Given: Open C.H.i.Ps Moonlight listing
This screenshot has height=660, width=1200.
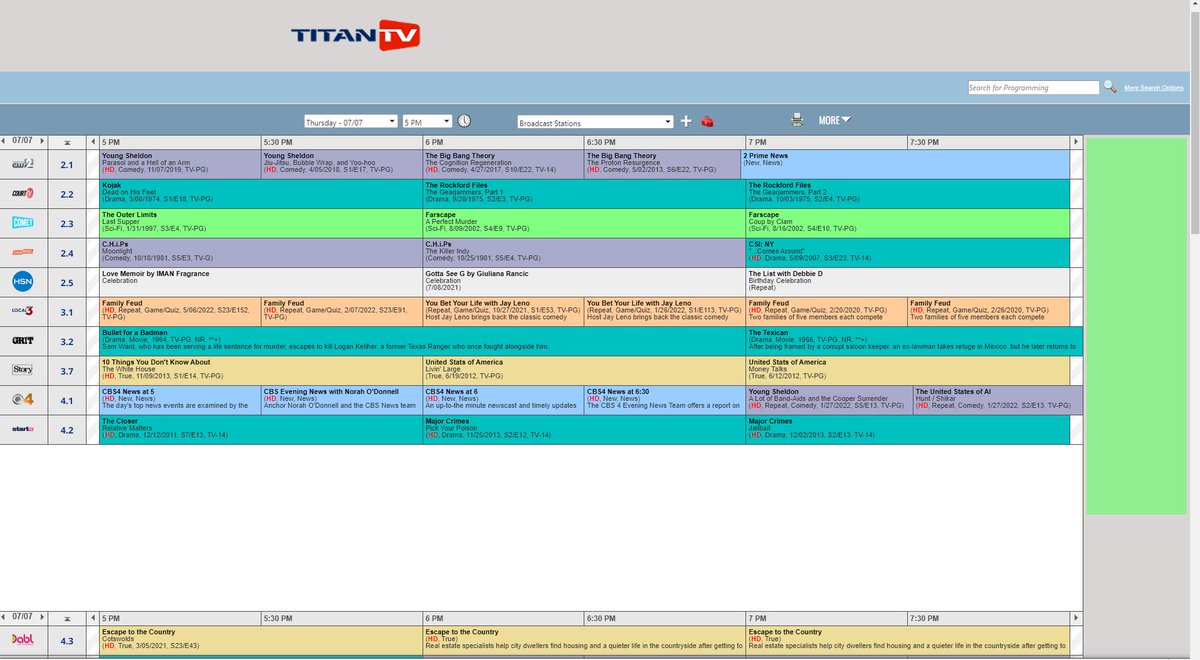Looking at the screenshot, I should point(260,252).
